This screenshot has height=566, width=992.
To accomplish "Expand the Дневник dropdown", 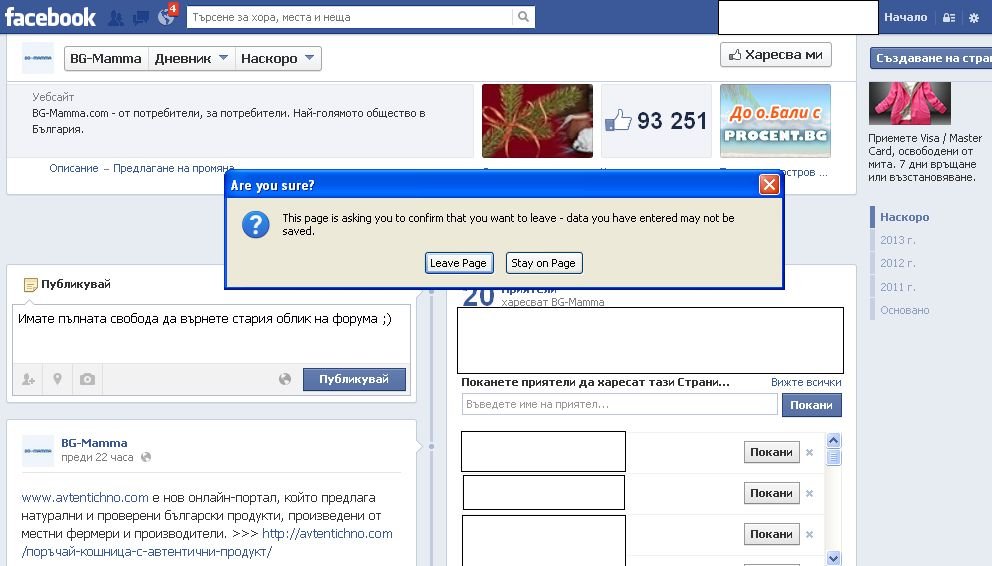I will click(192, 59).
